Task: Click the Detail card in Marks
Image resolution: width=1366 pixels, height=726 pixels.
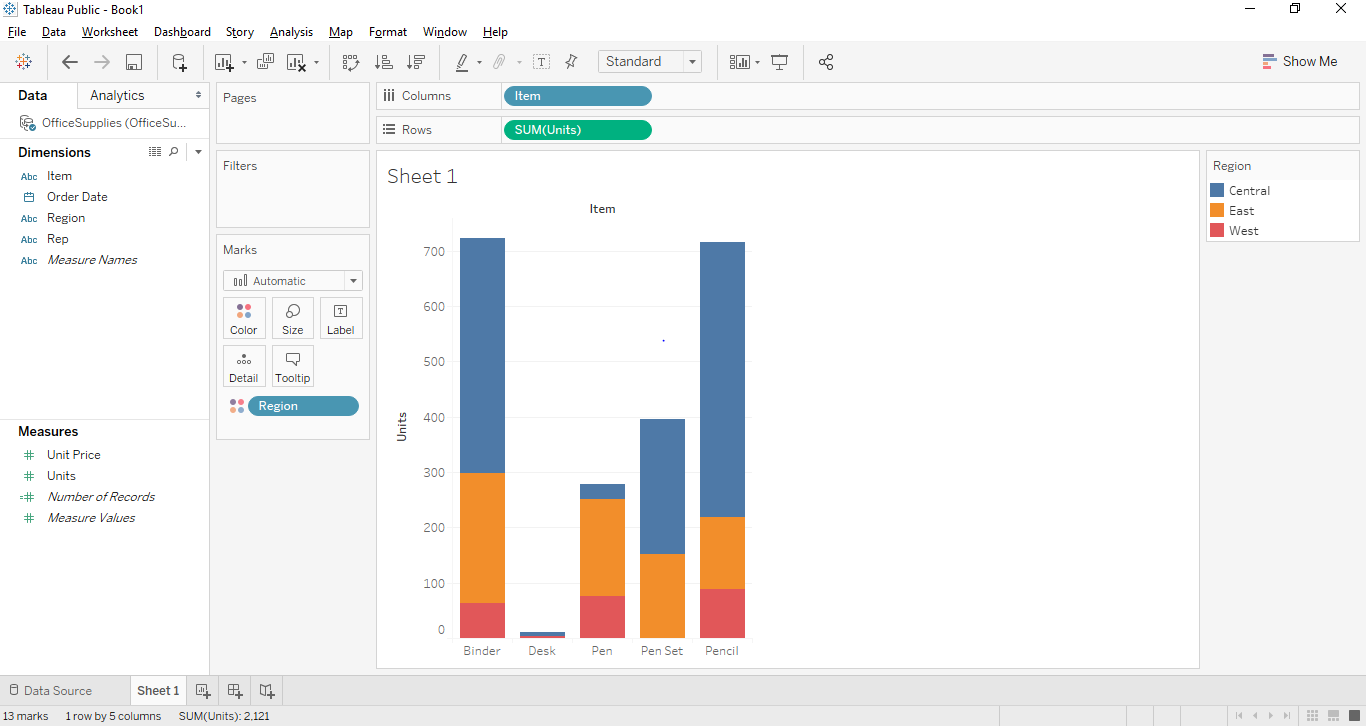Action: [244, 366]
